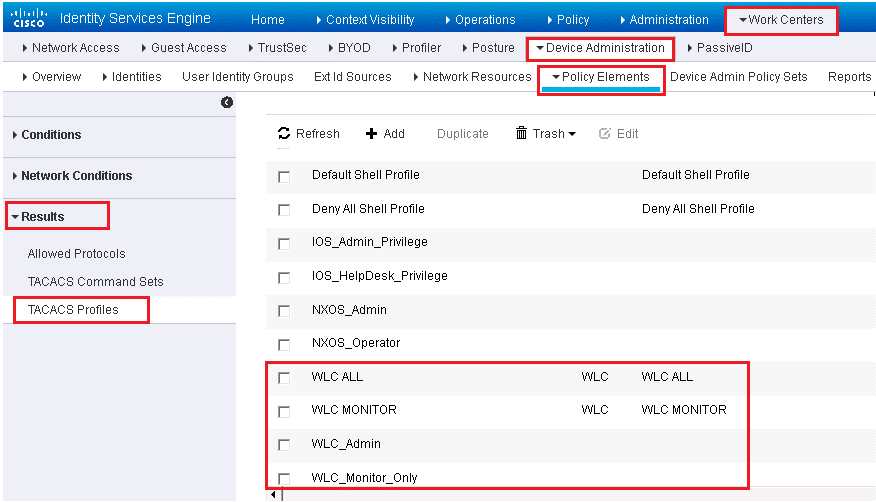
Task: Open the Device Administration submenu
Action: [601, 47]
